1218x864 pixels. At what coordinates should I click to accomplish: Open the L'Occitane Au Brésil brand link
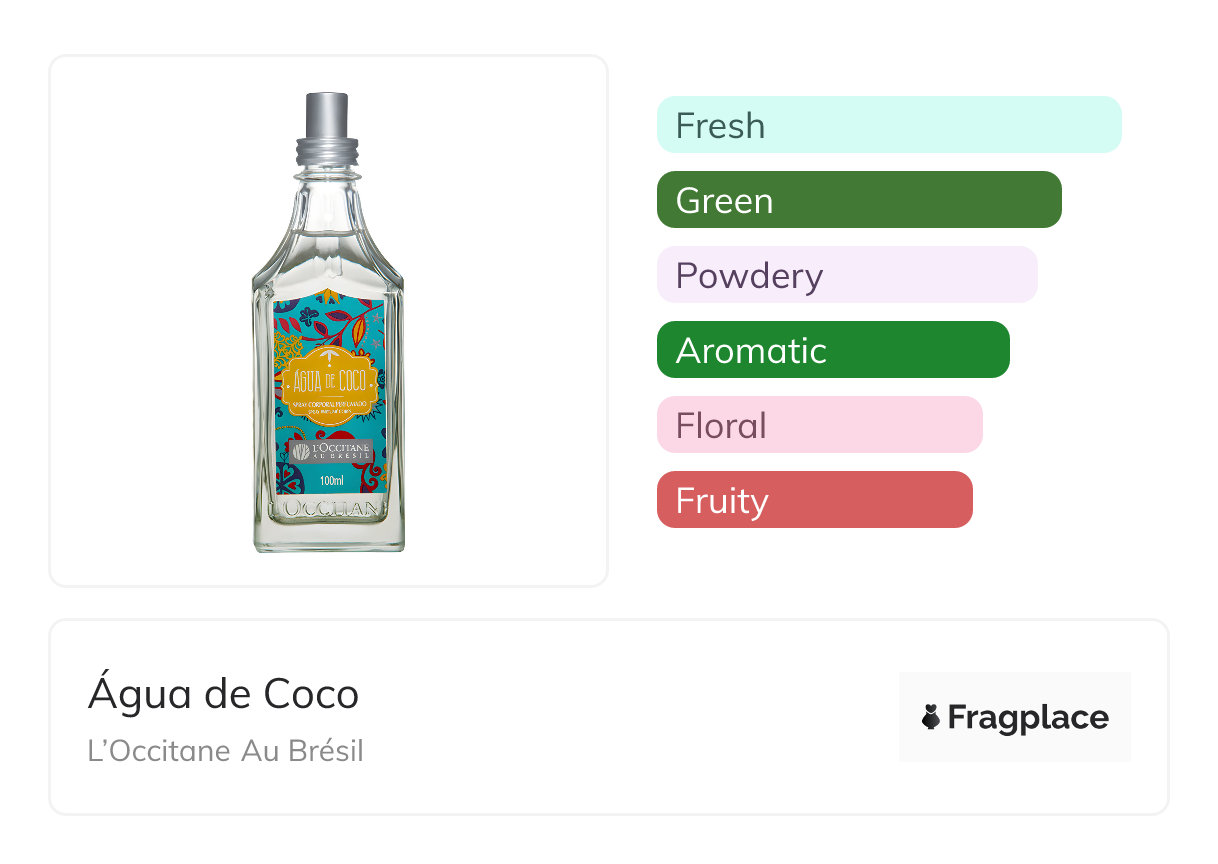[x=226, y=750]
